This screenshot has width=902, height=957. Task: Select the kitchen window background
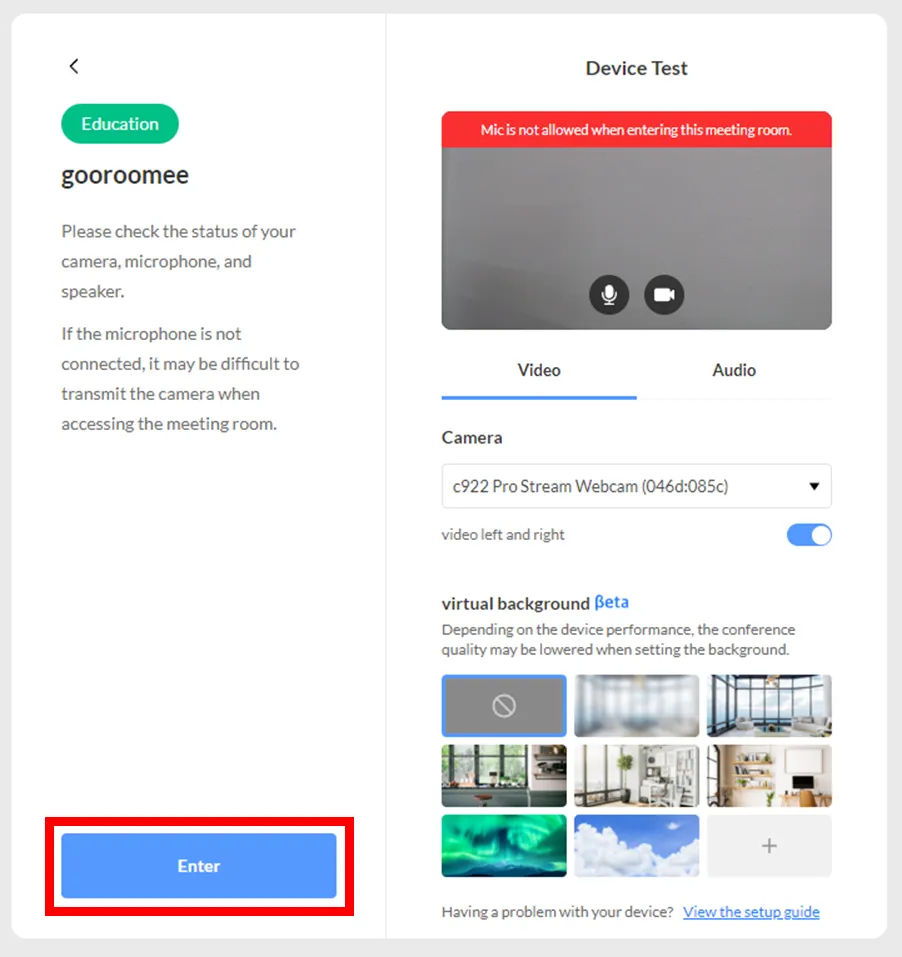pyautogui.click(x=504, y=775)
